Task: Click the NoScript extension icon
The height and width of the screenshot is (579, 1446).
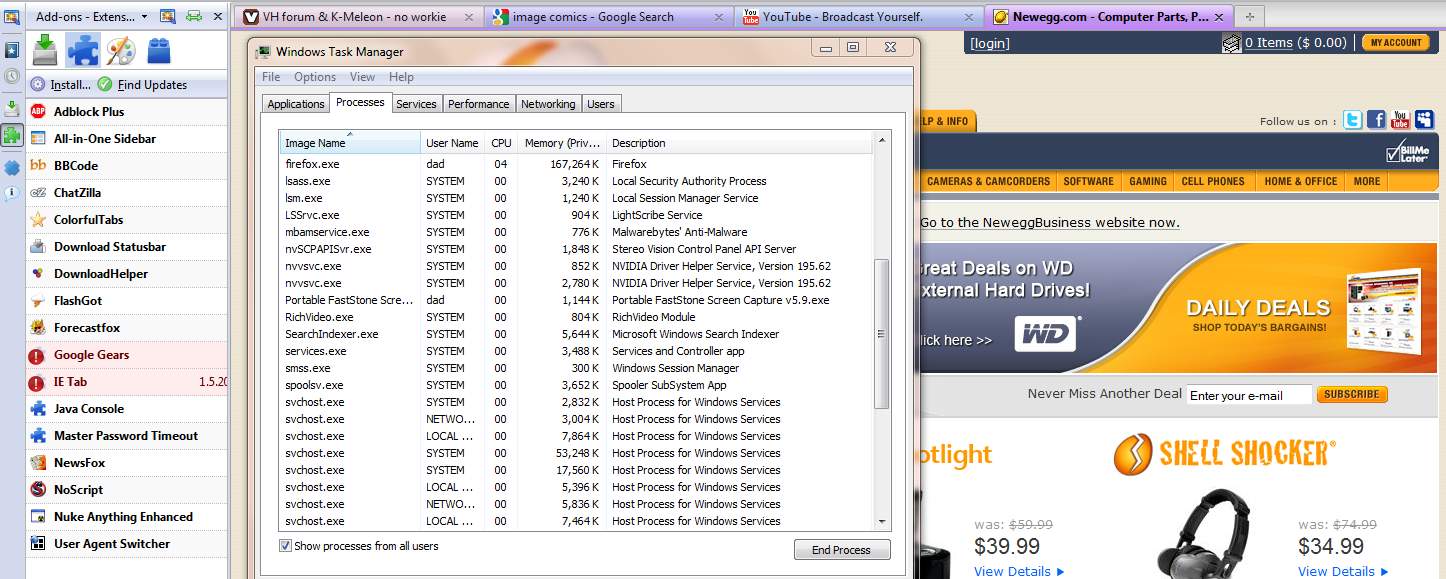Action: pyautogui.click(x=38, y=489)
